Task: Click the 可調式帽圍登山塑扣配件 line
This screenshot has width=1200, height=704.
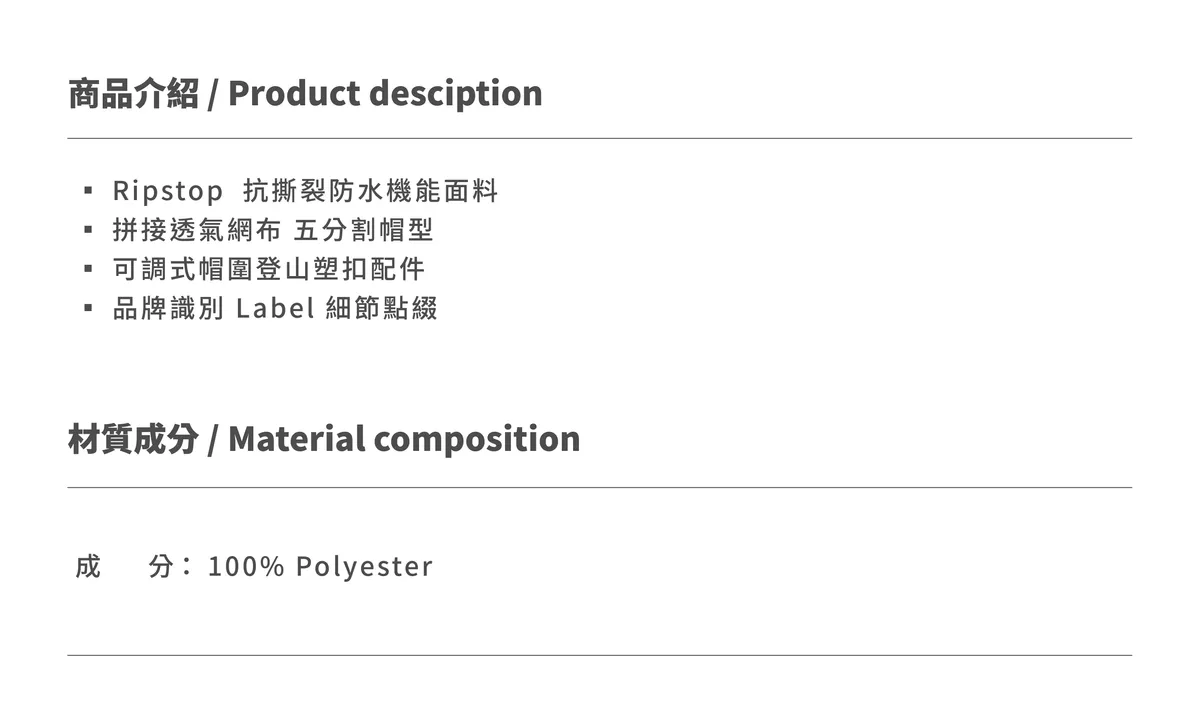Action: [268, 269]
